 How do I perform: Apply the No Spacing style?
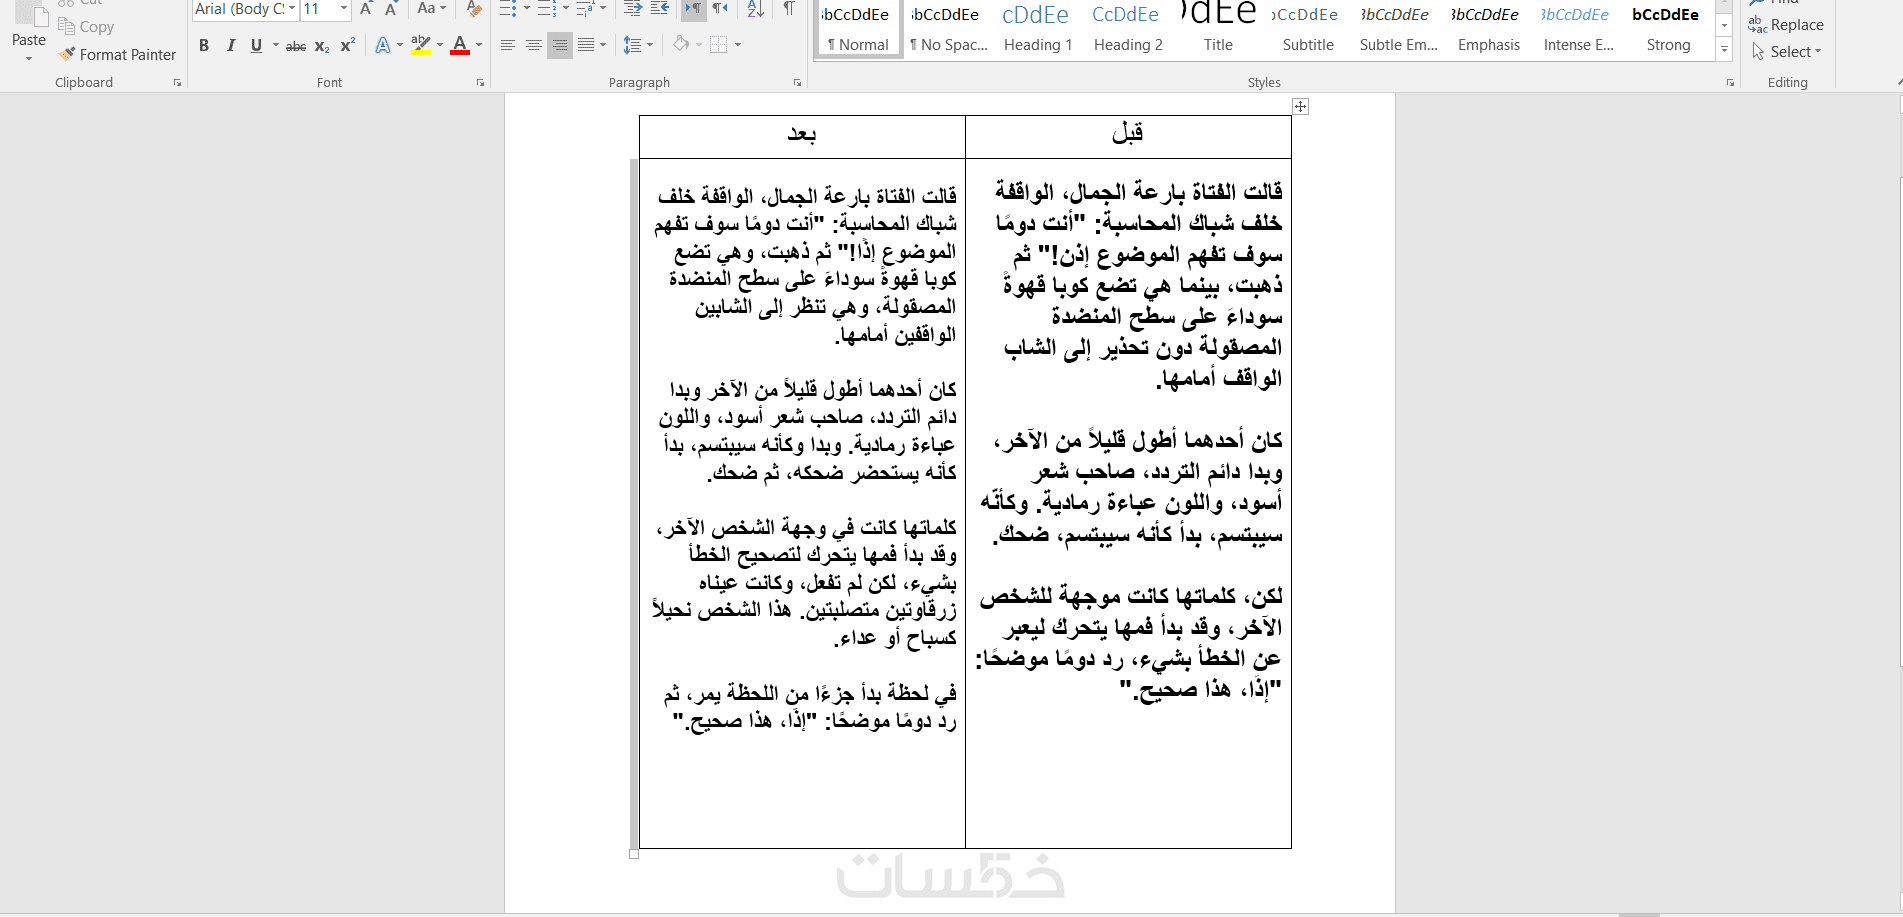[x=948, y=29]
